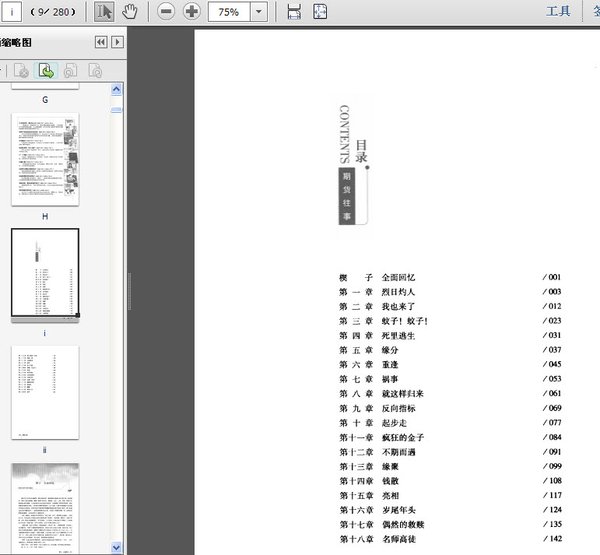600x555 pixels.
Task: Click the delete pages icon in thumbnails panel
Action: coord(20,71)
